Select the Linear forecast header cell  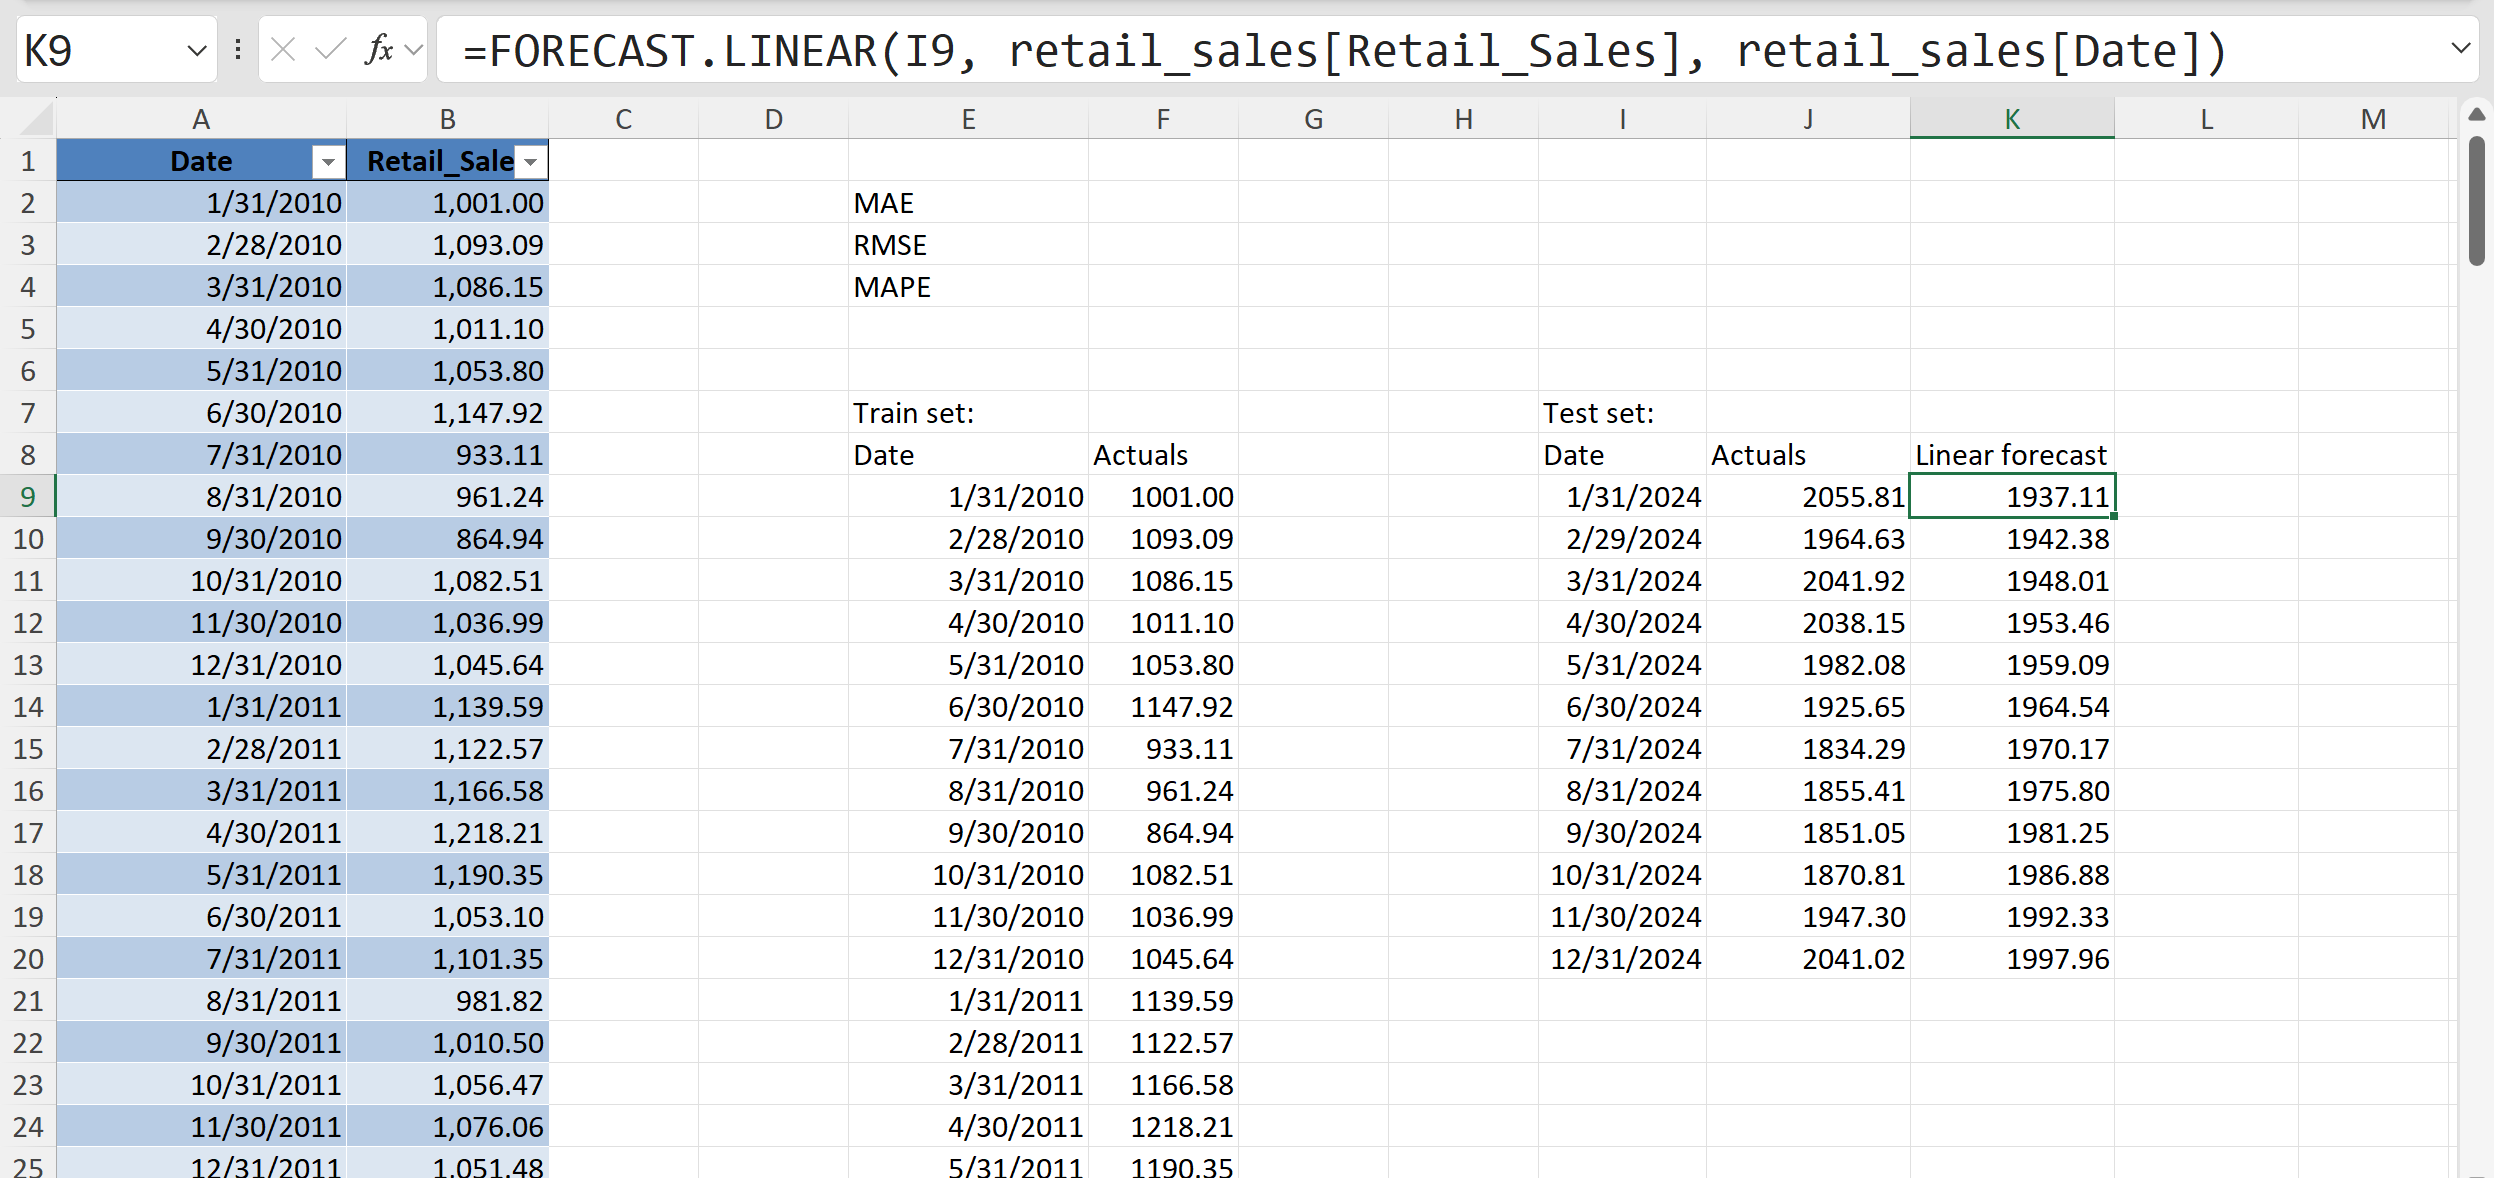click(x=2011, y=456)
